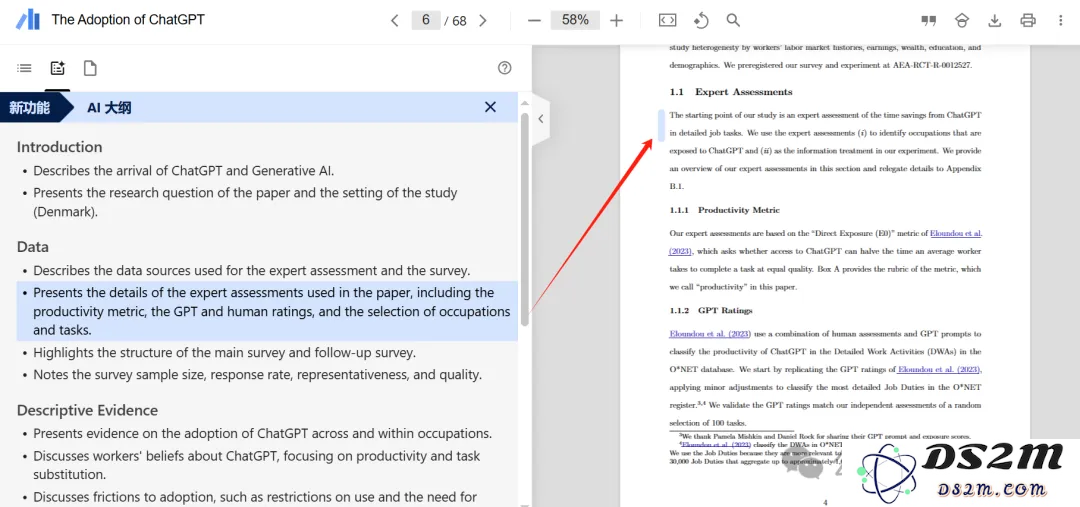Select the Introduction outline heading
Viewport: 1080px width, 507px height.
pos(59,147)
